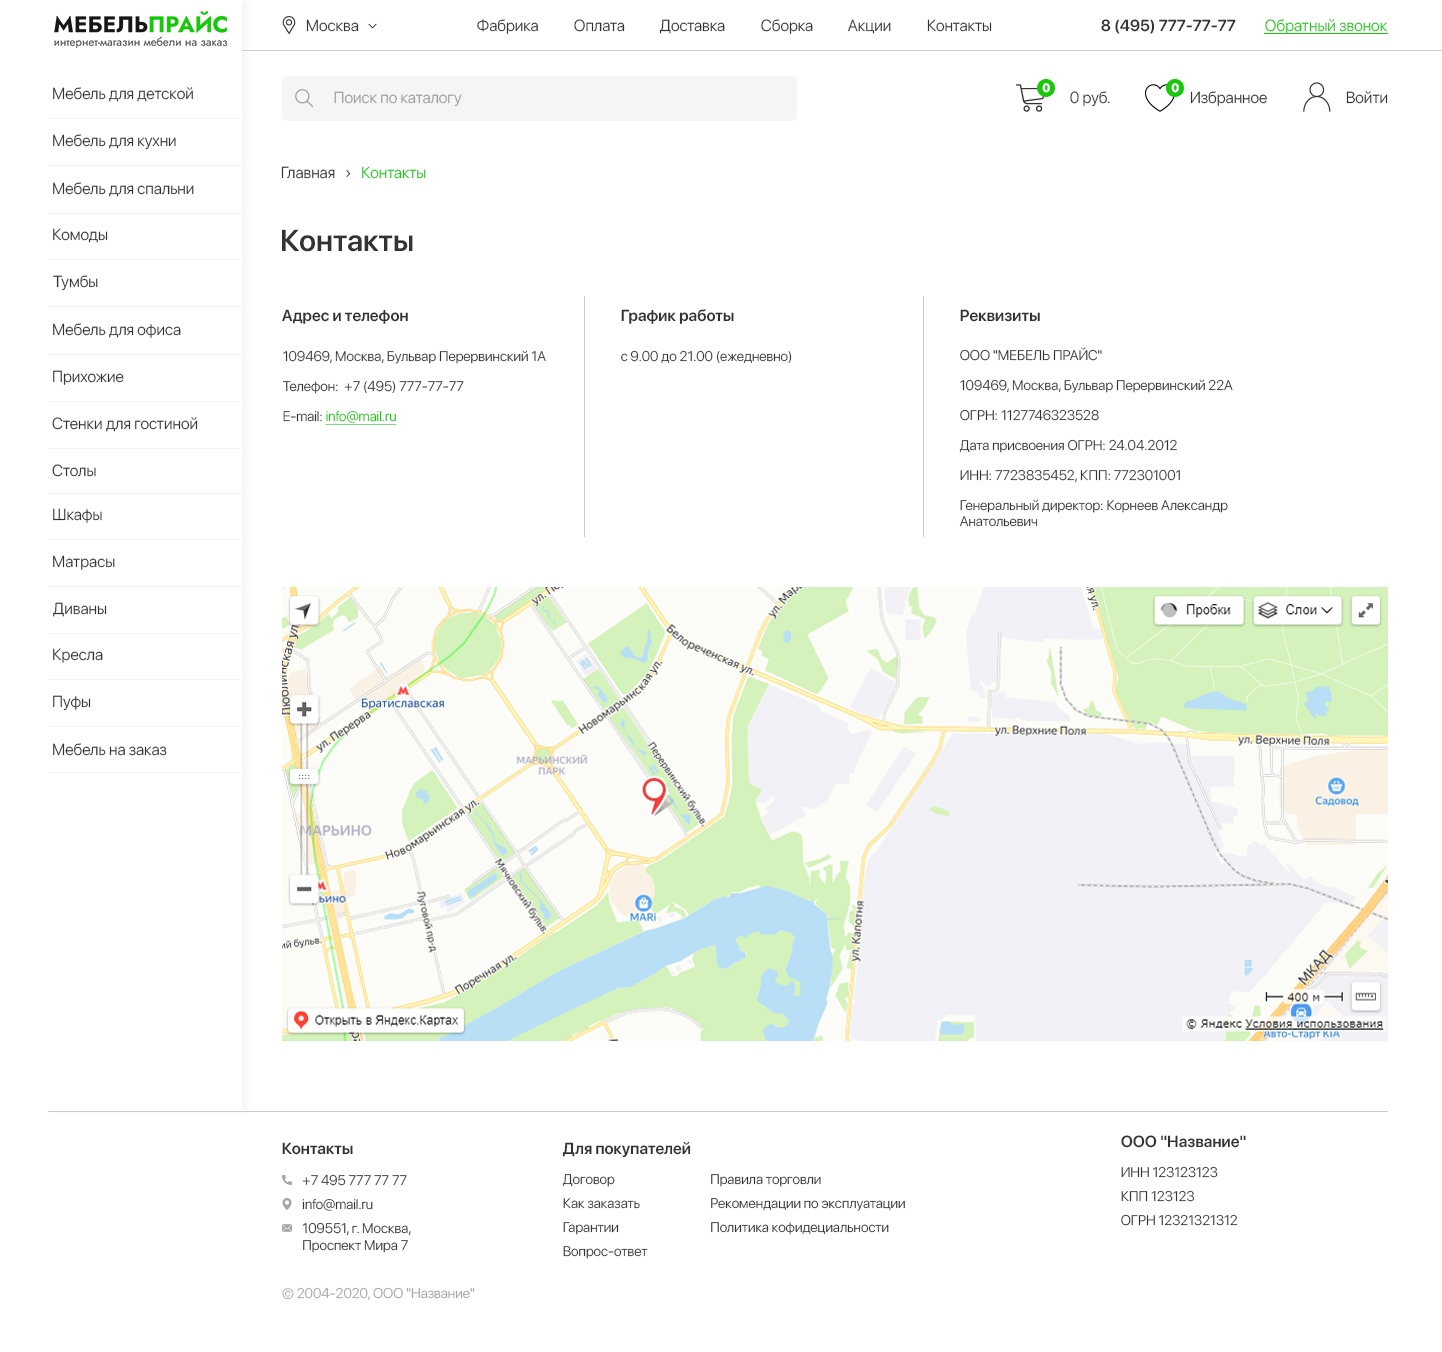The width and height of the screenshot is (1442, 1352).
Task: Open Контакты in the top menu
Action: pyautogui.click(x=959, y=26)
